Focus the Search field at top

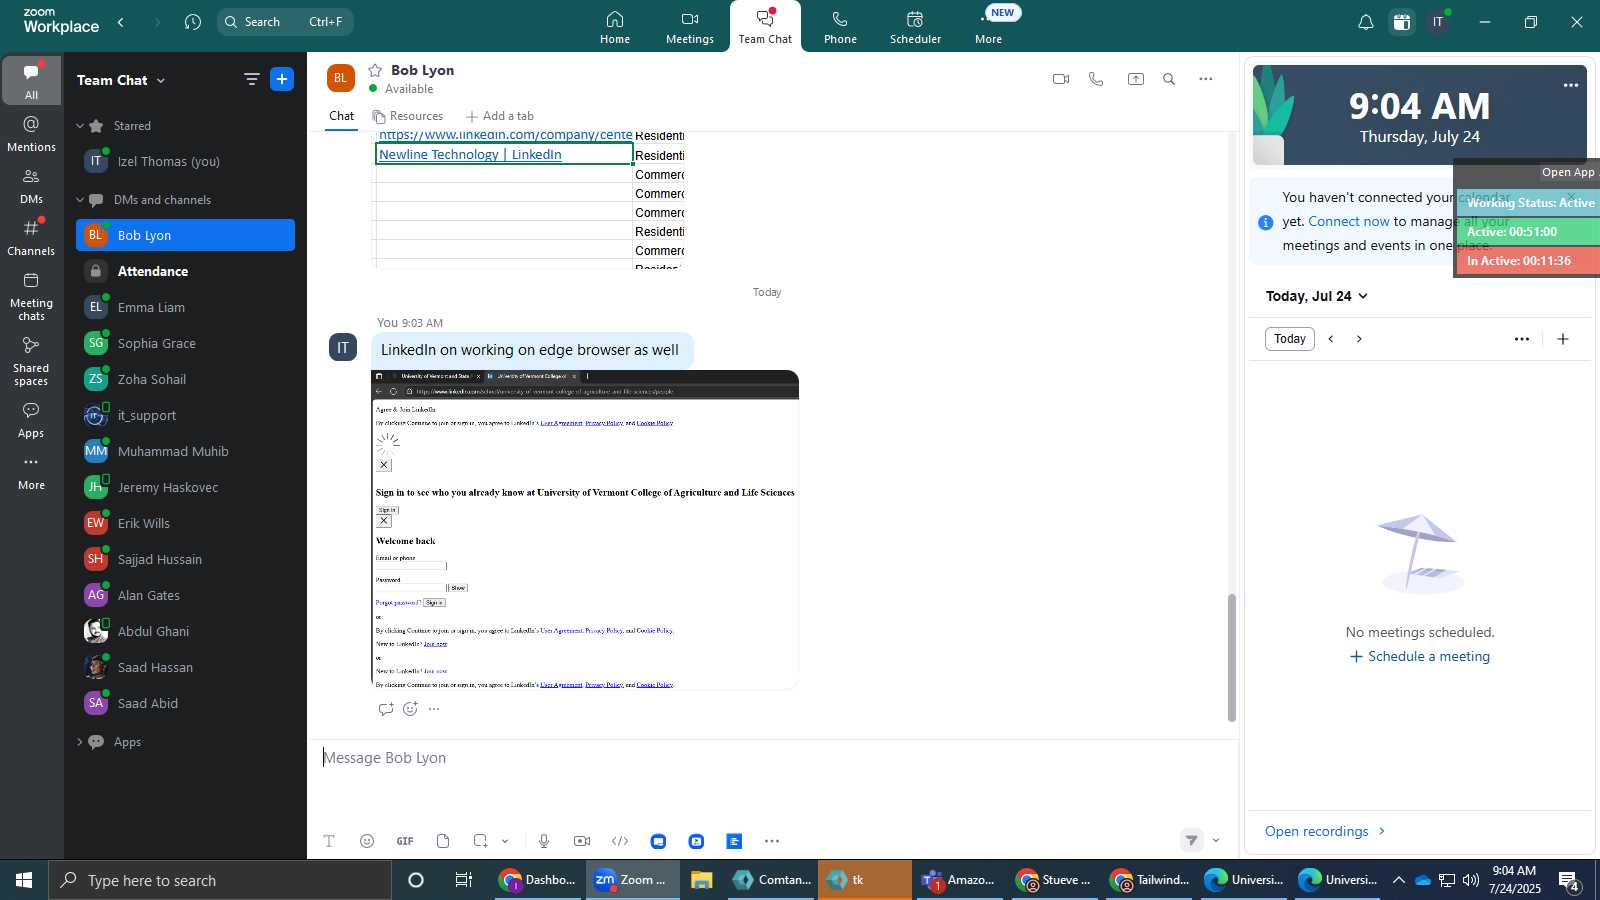click(285, 22)
